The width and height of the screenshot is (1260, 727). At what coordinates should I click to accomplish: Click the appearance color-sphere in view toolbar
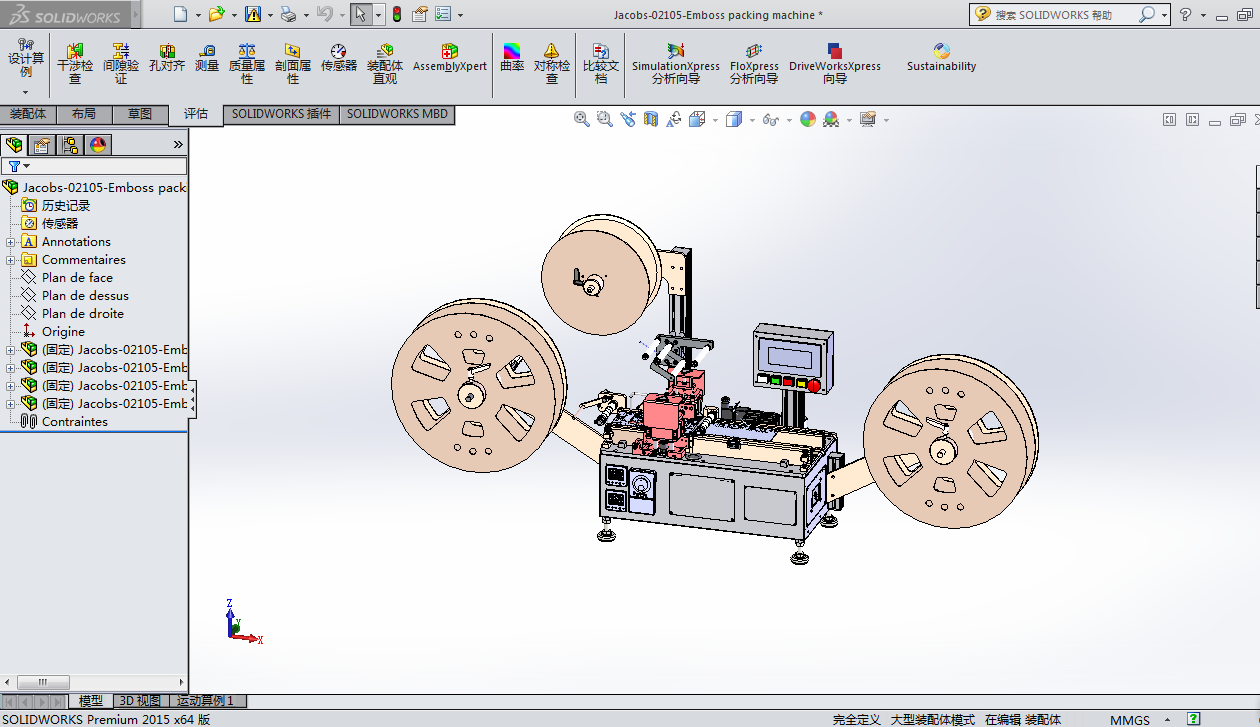tap(807, 119)
